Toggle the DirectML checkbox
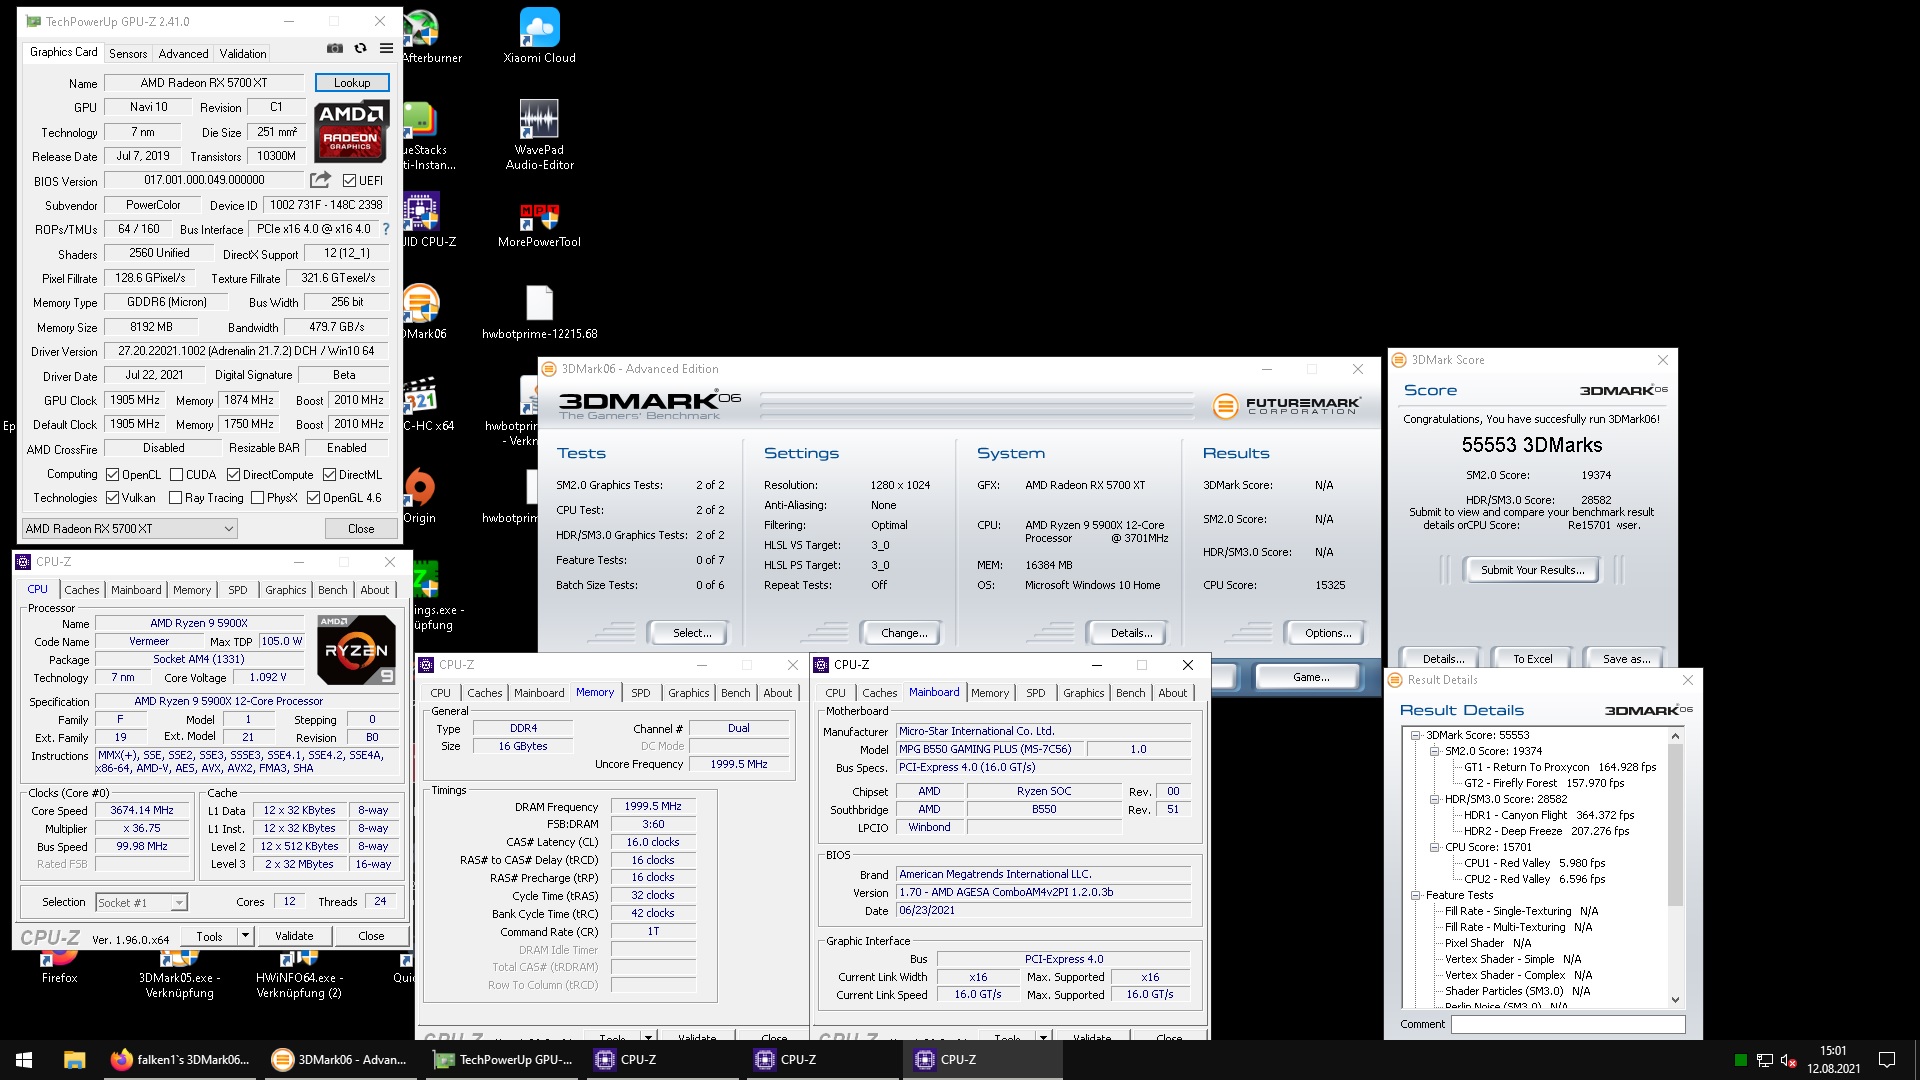 point(329,475)
